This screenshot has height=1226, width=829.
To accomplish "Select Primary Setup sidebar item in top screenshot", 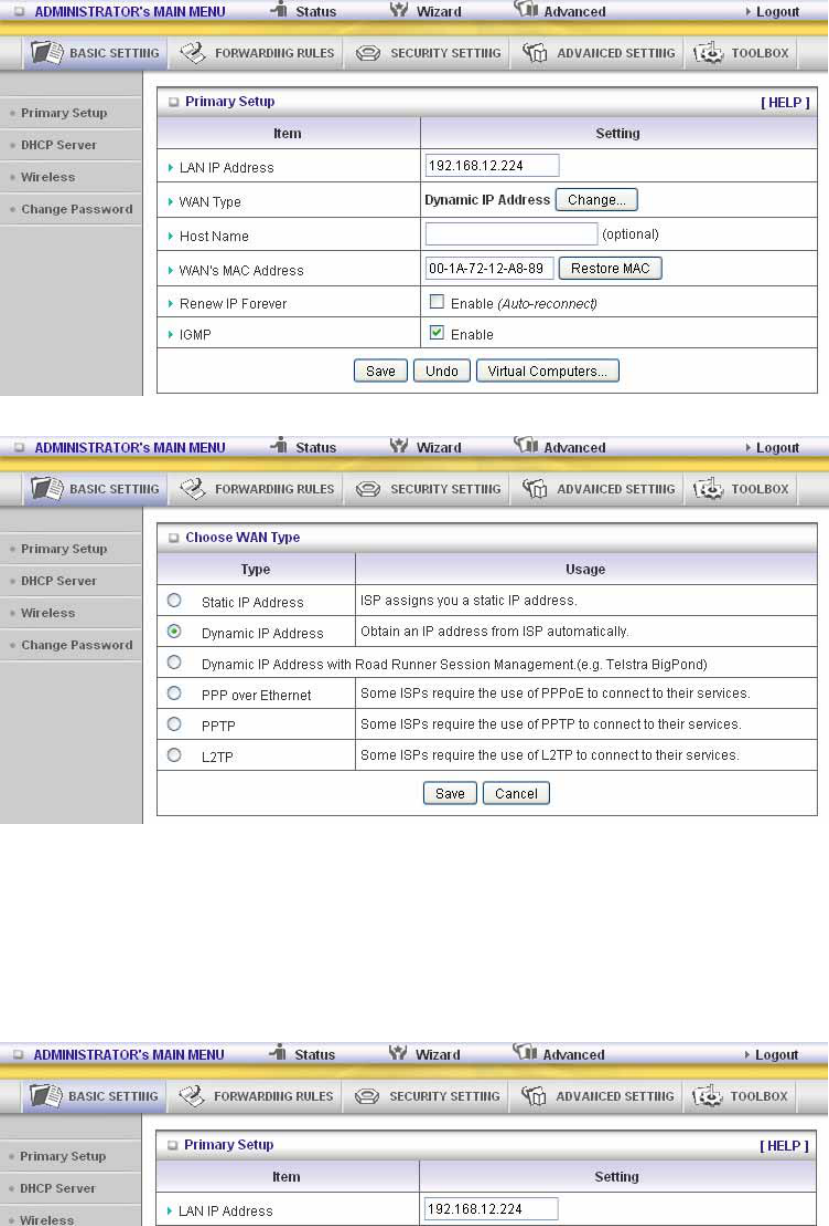I will tap(64, 113).
